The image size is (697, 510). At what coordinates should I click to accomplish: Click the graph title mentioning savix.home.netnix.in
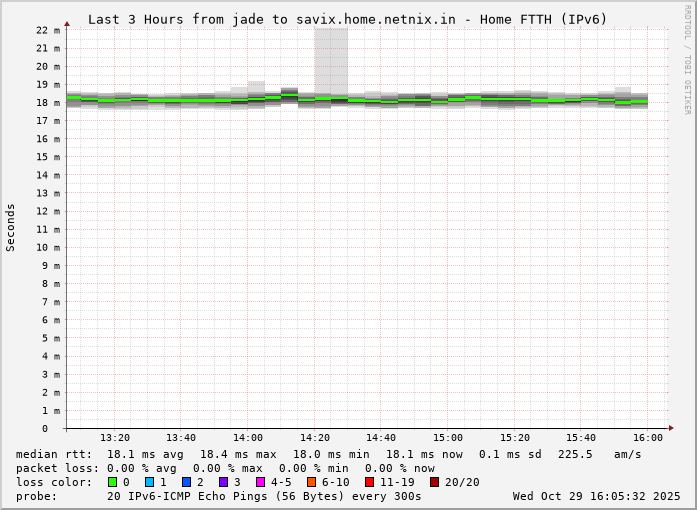(x=347, y=19)
